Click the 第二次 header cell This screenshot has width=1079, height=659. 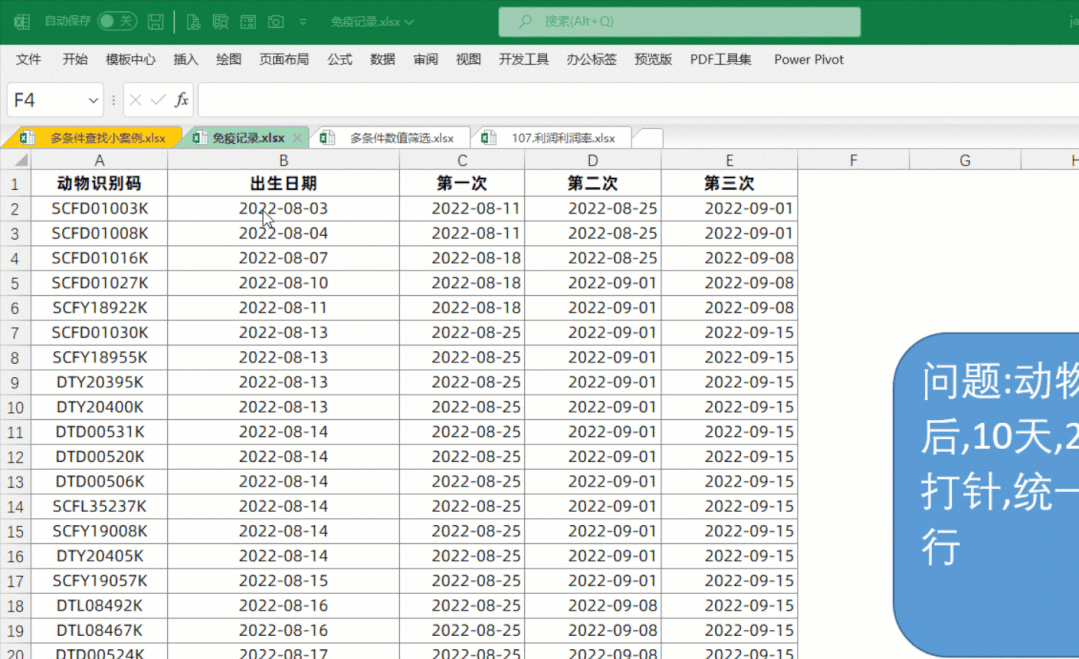[x=592, y=183]
